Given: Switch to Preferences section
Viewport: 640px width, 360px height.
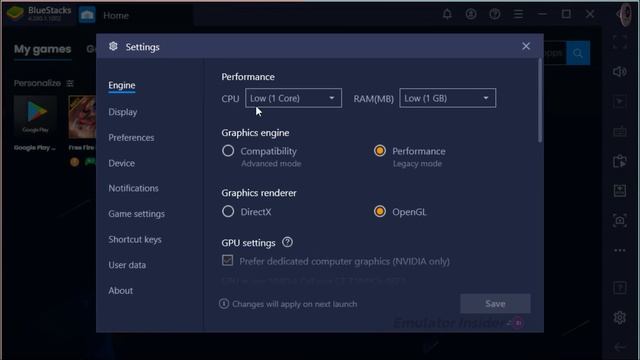Looking at the screenshot, I should pos(131,138).
